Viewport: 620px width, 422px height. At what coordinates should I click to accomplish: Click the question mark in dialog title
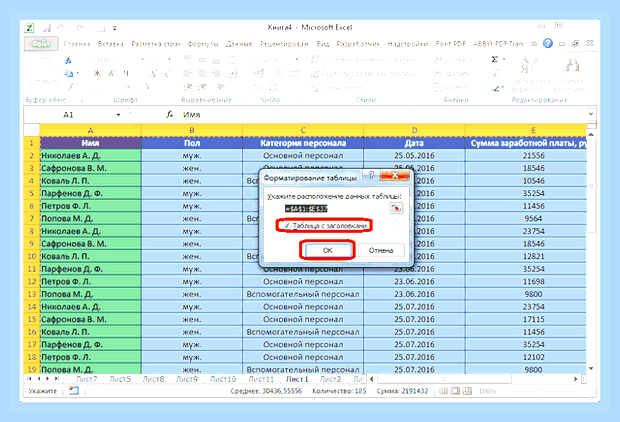pyautogui.click(x=371, y=176)
